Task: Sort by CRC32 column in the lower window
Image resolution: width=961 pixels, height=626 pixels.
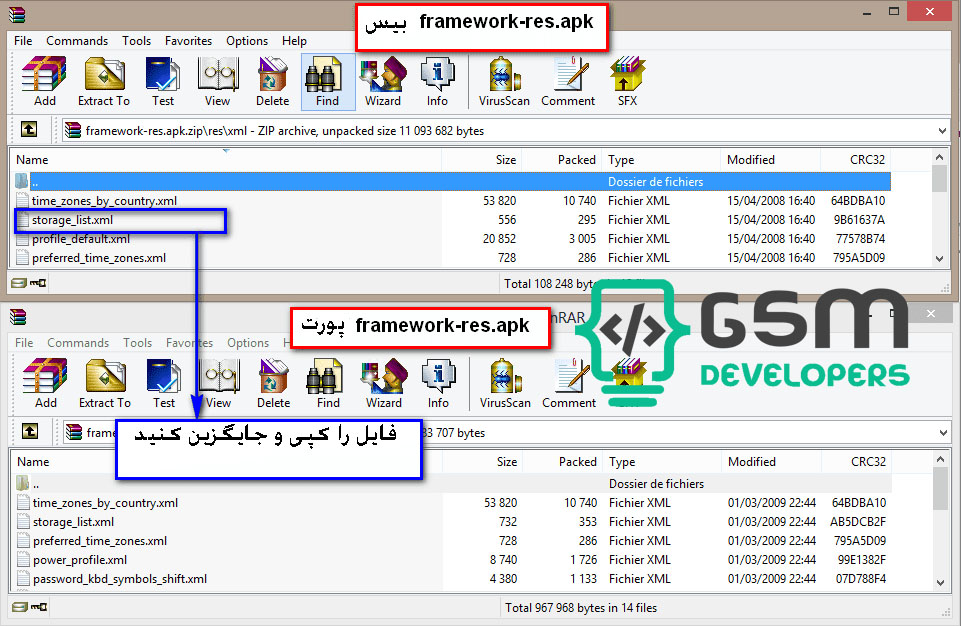Action: (856, 462)
